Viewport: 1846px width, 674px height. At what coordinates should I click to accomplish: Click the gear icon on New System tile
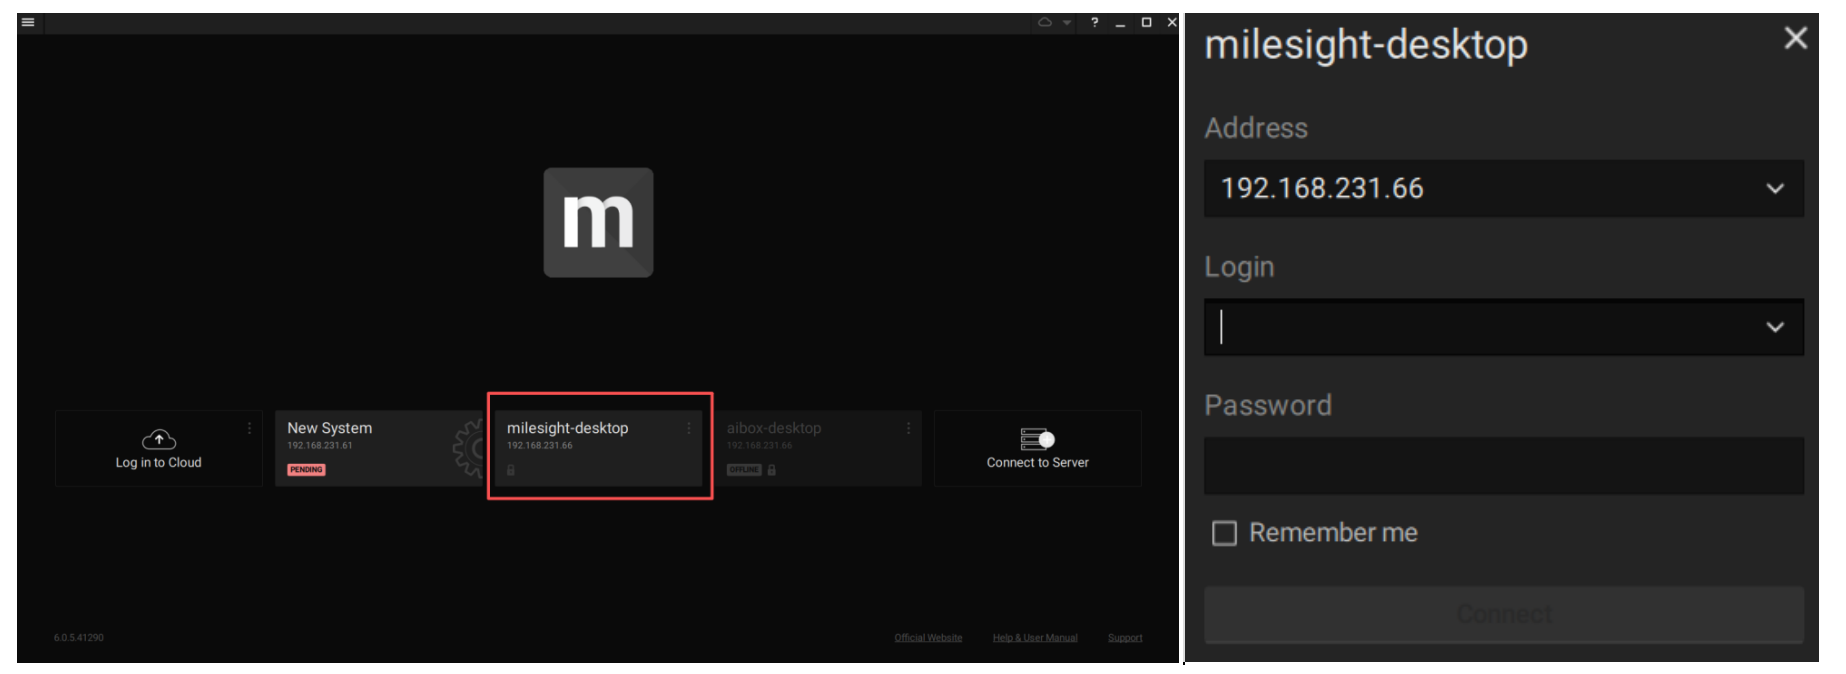[x=468, y=448]
